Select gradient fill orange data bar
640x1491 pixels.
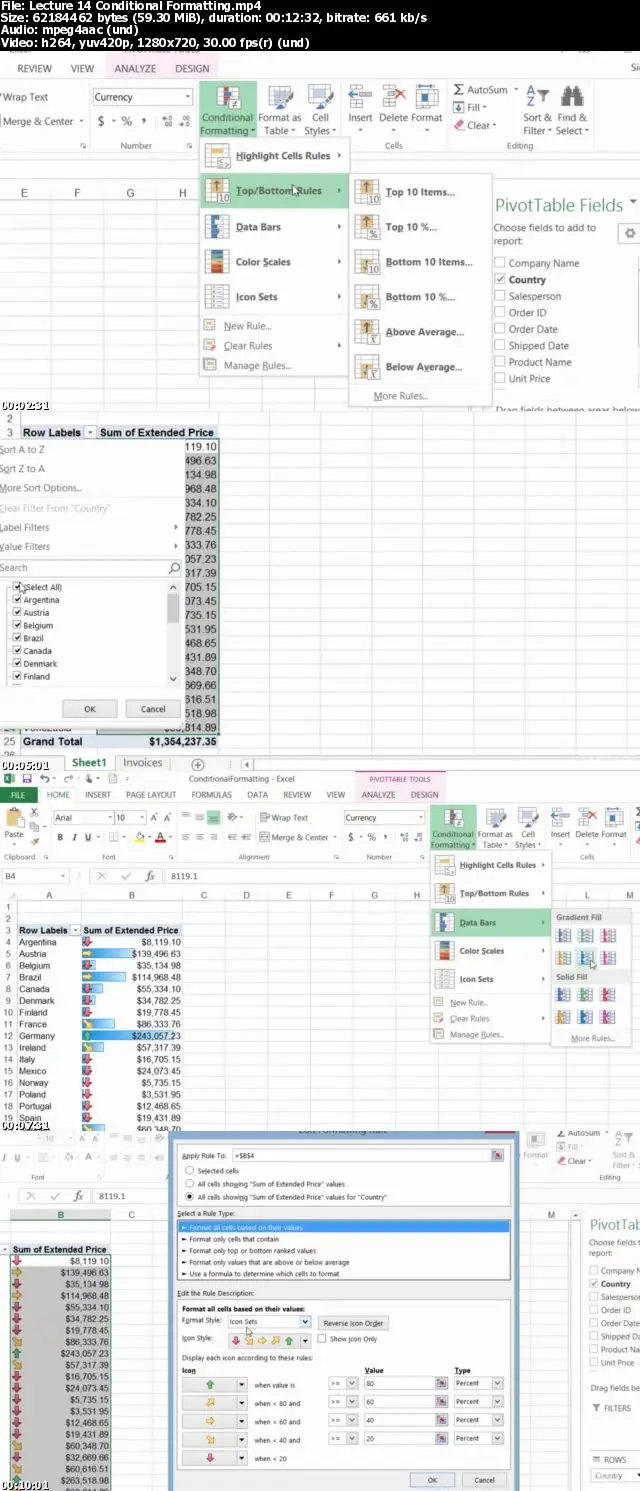563,959
